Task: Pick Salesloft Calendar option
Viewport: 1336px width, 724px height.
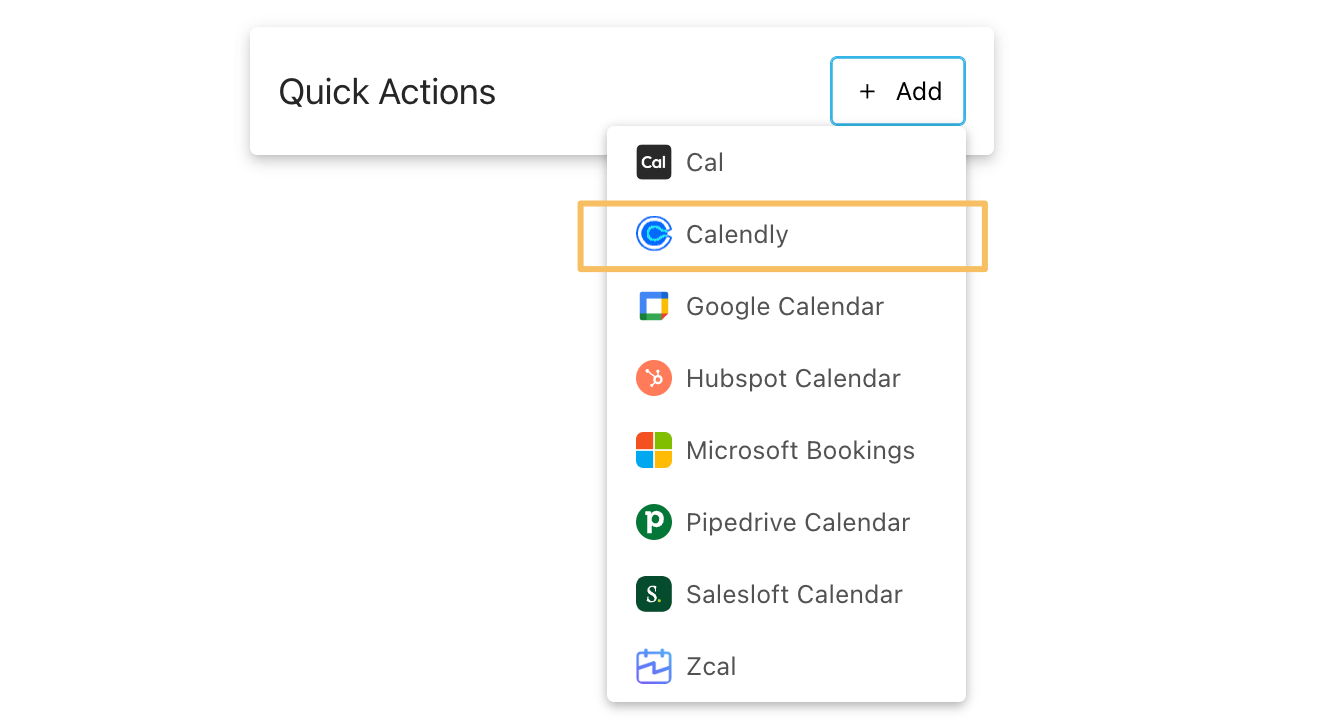Action: point(794,594)
